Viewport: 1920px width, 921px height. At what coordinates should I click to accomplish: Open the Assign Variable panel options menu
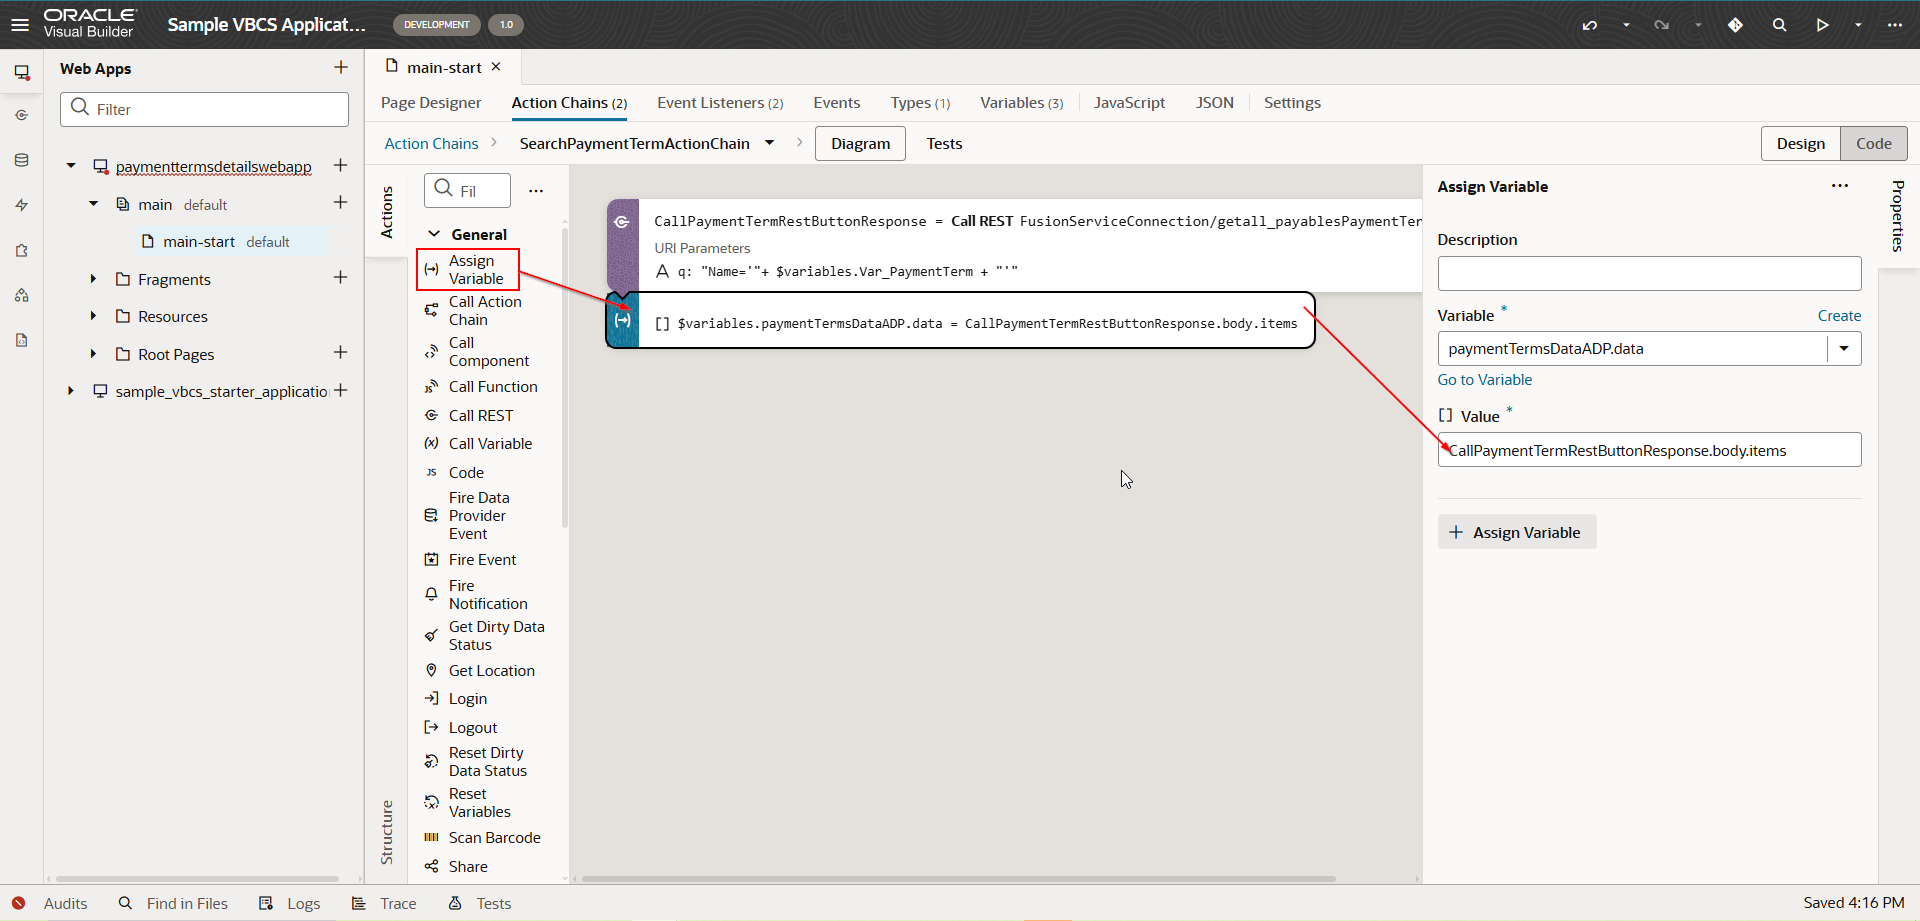point(1840,186)
